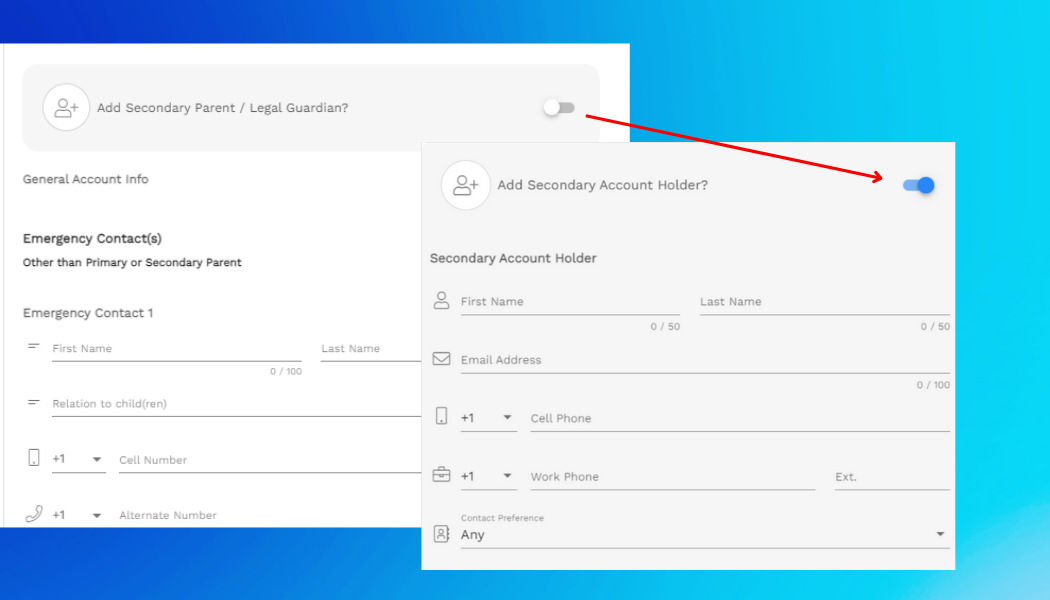This screenshot has width=1050, height=600.
Task: Click the add-person icon beside Secondary Parent question
Action: (66, 107)
